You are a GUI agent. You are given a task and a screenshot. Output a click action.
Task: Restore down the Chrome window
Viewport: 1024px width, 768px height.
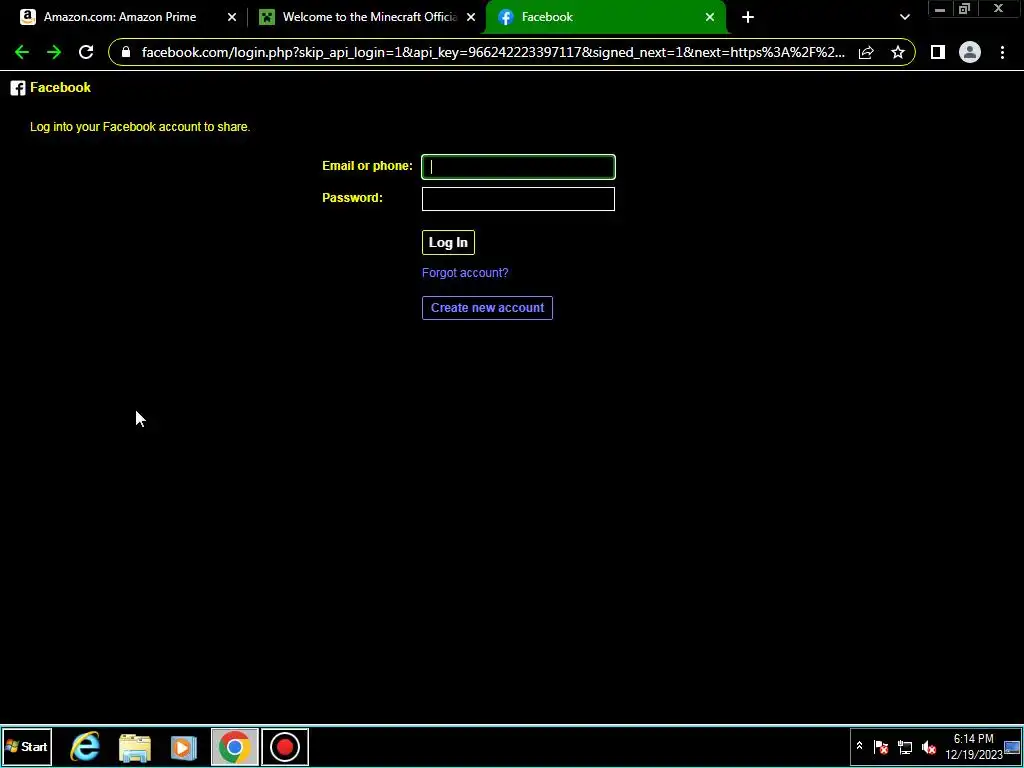(965, 9)
